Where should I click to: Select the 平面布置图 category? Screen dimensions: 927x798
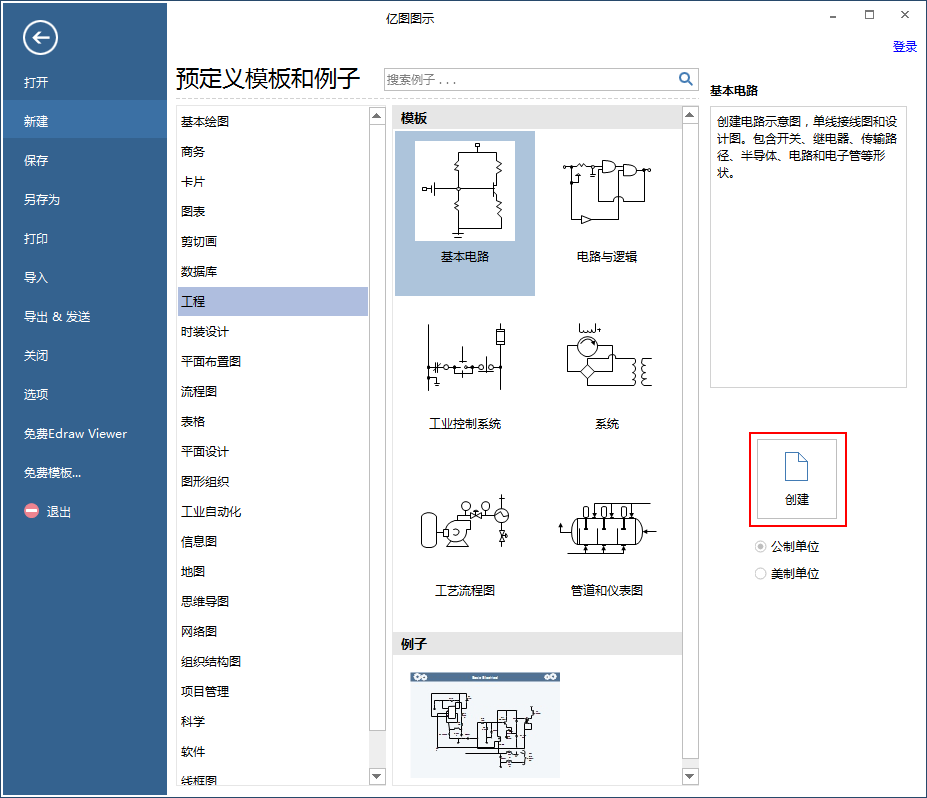(x=273, y=361)
